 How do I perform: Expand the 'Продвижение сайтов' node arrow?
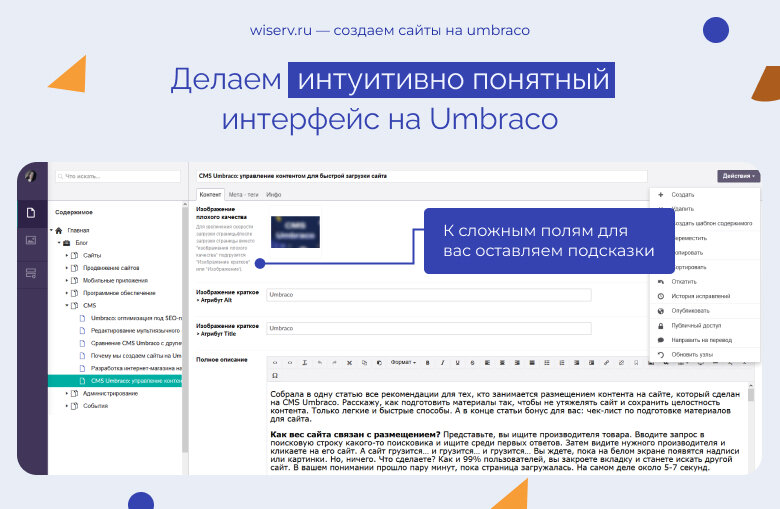67,268
